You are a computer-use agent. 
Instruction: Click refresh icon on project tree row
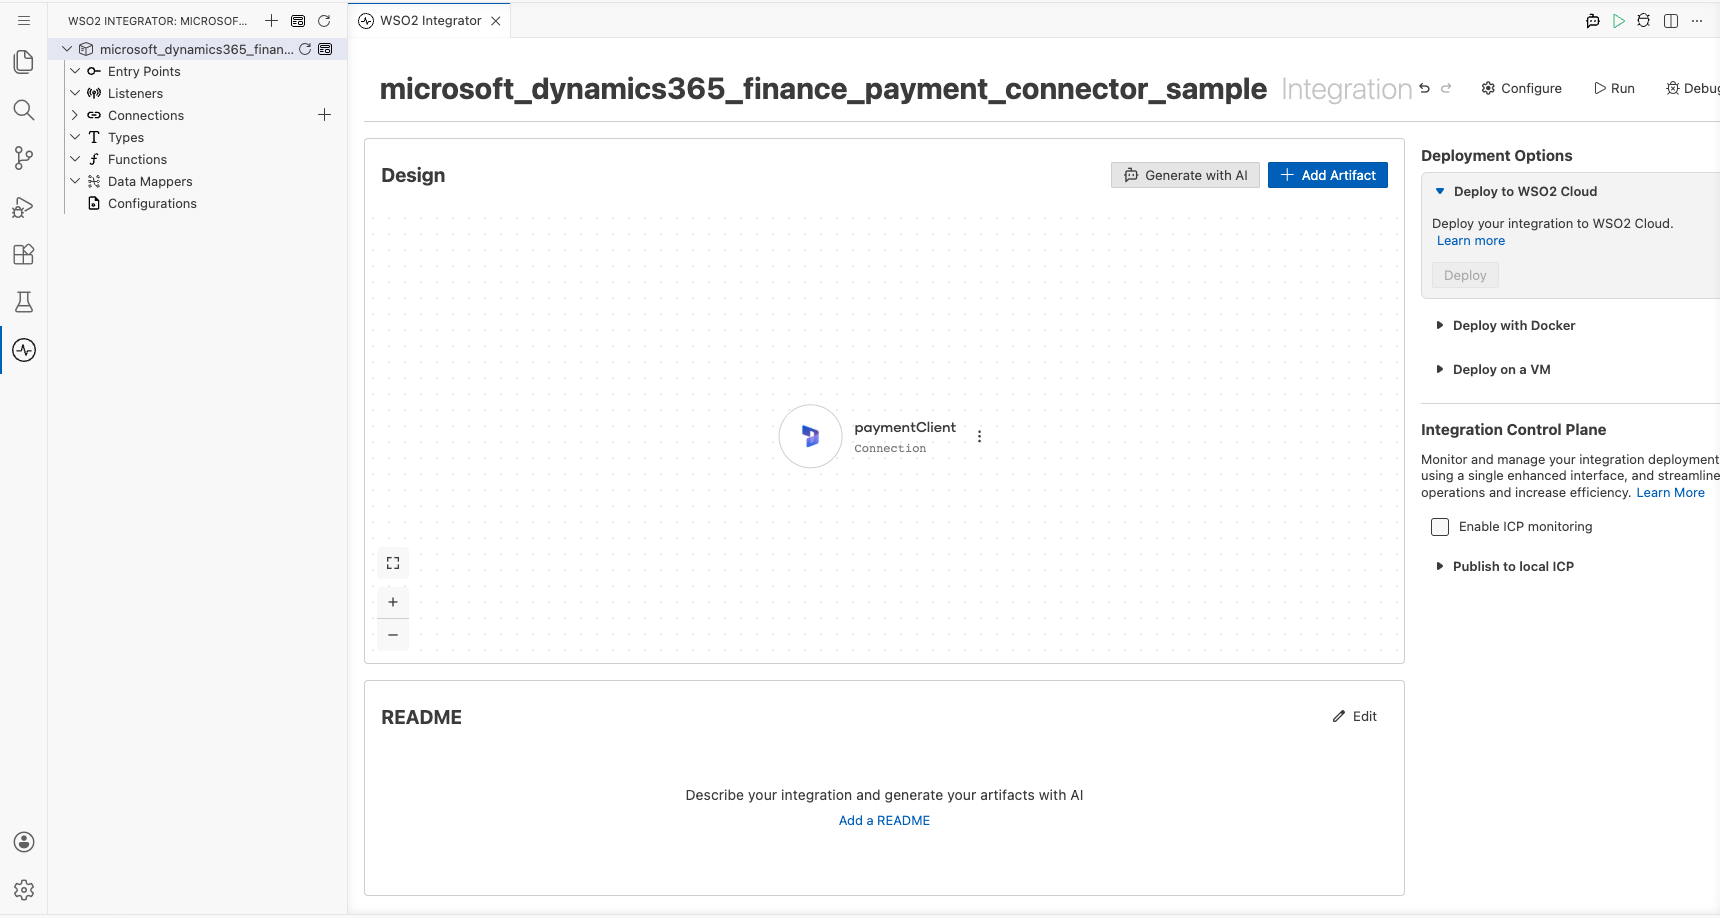(305, 49)
